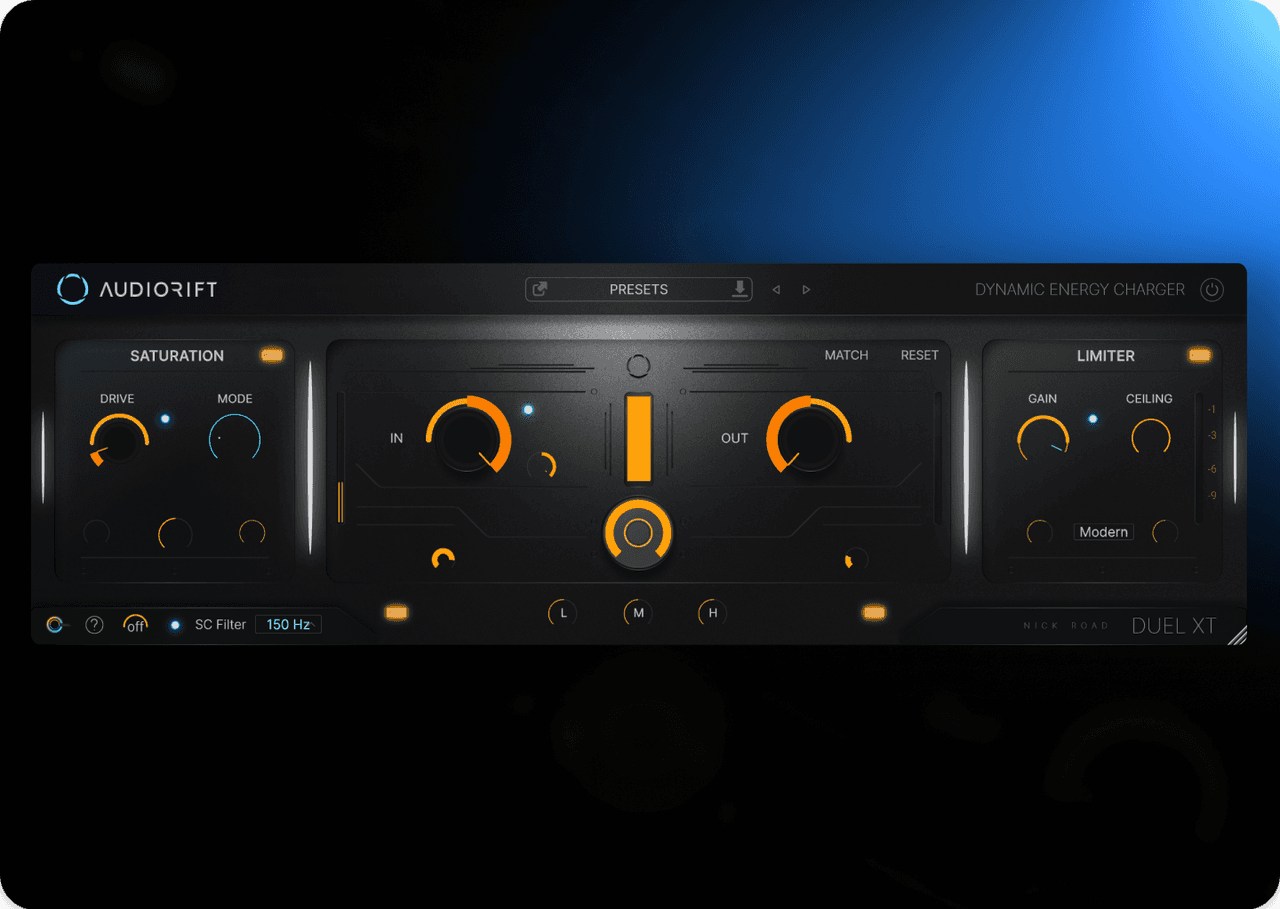Click the MATCH button
1280x909 pixels.
coord(846,355)
